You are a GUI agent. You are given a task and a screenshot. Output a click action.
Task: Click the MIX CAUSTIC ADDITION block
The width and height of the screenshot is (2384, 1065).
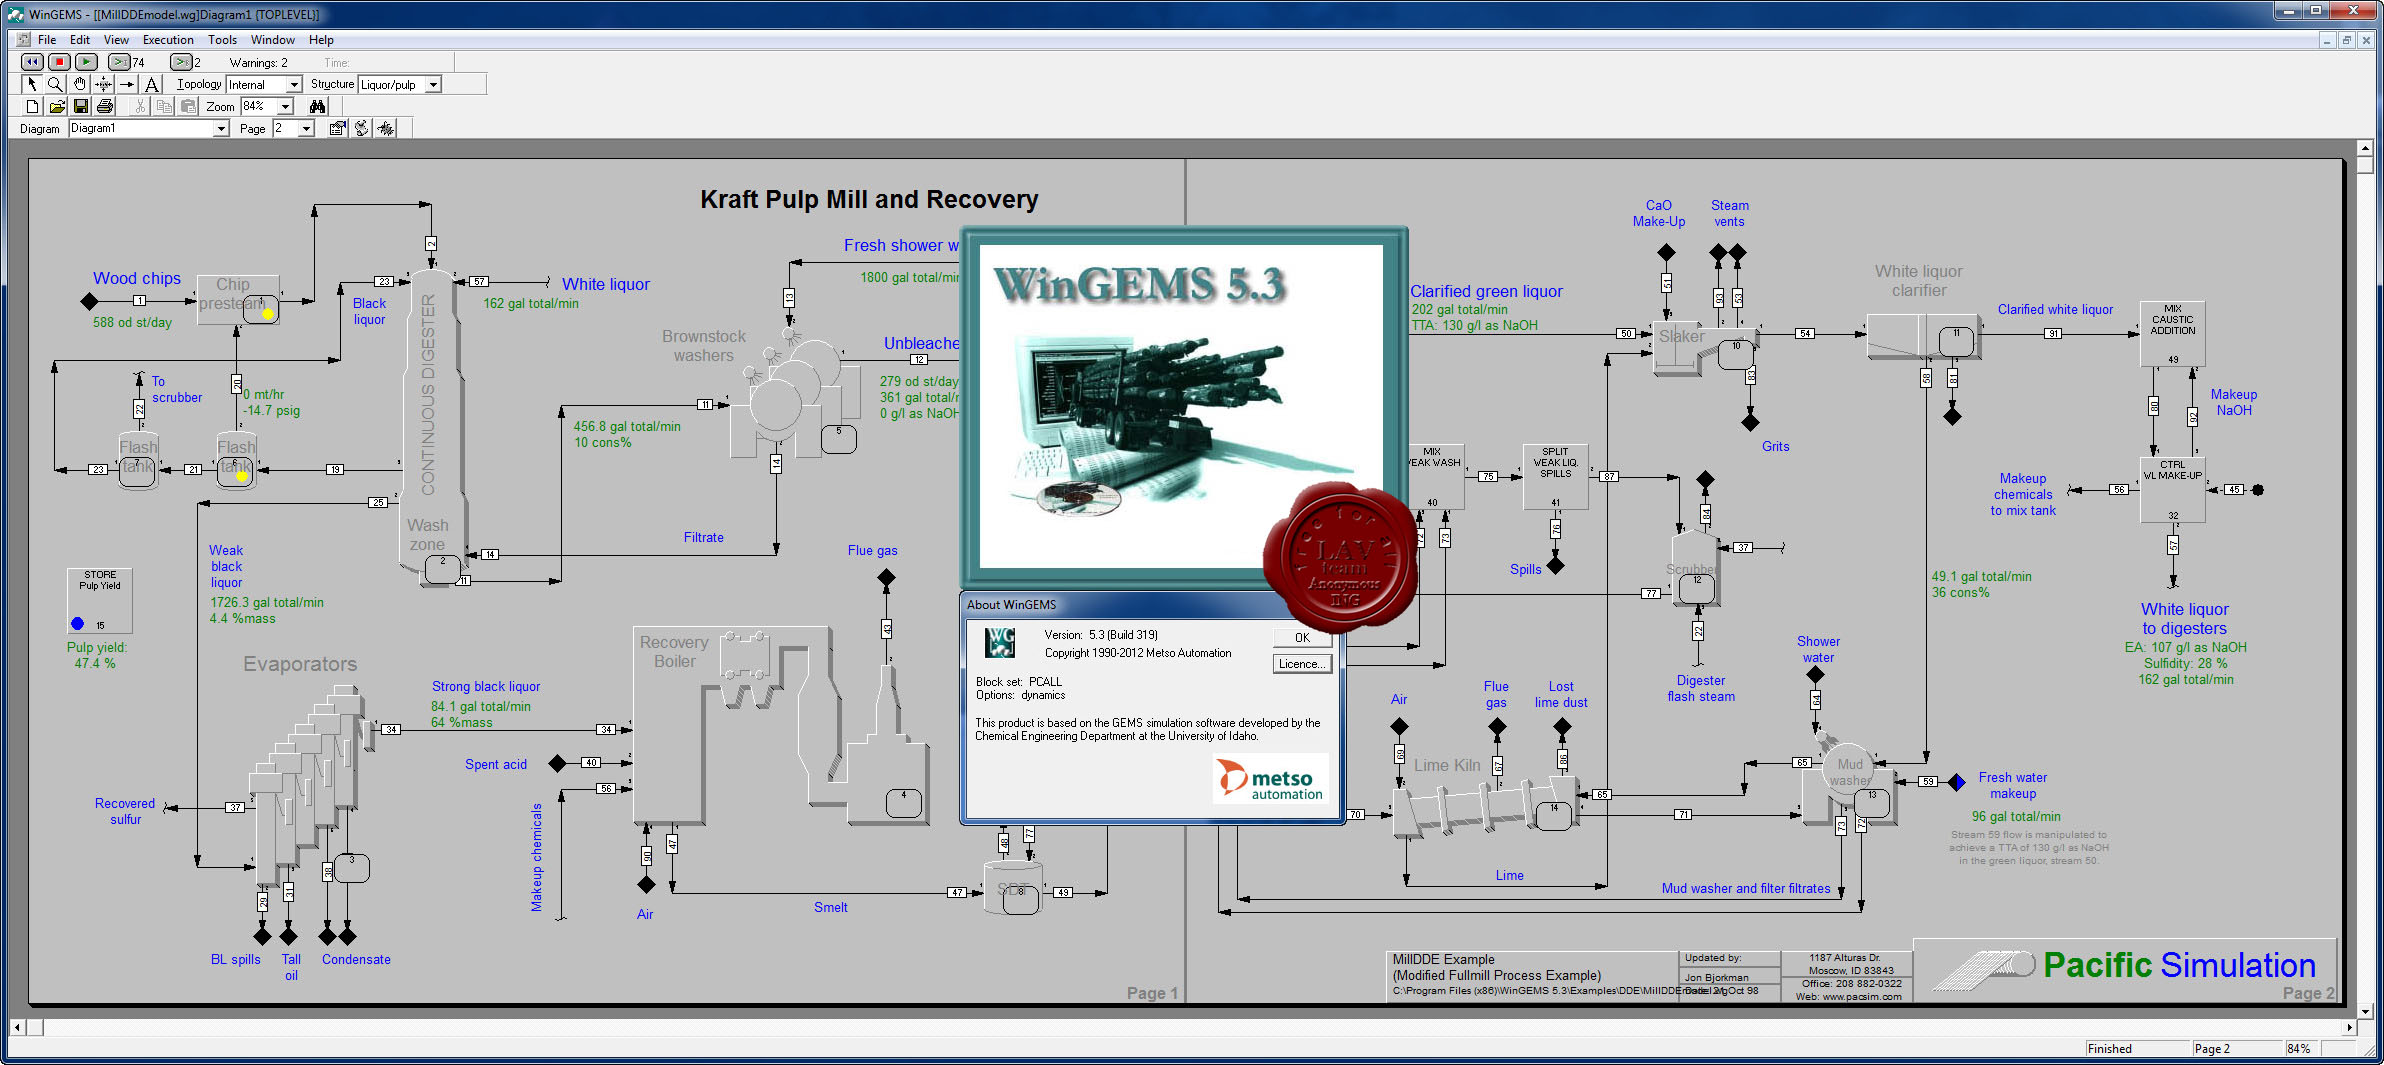pyautogui.click(x=2172, y=334)
